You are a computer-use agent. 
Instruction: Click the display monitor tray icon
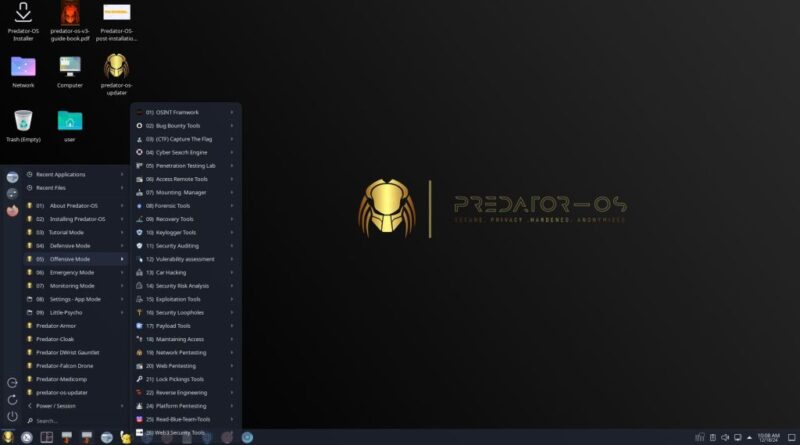(x=737, y=437)
